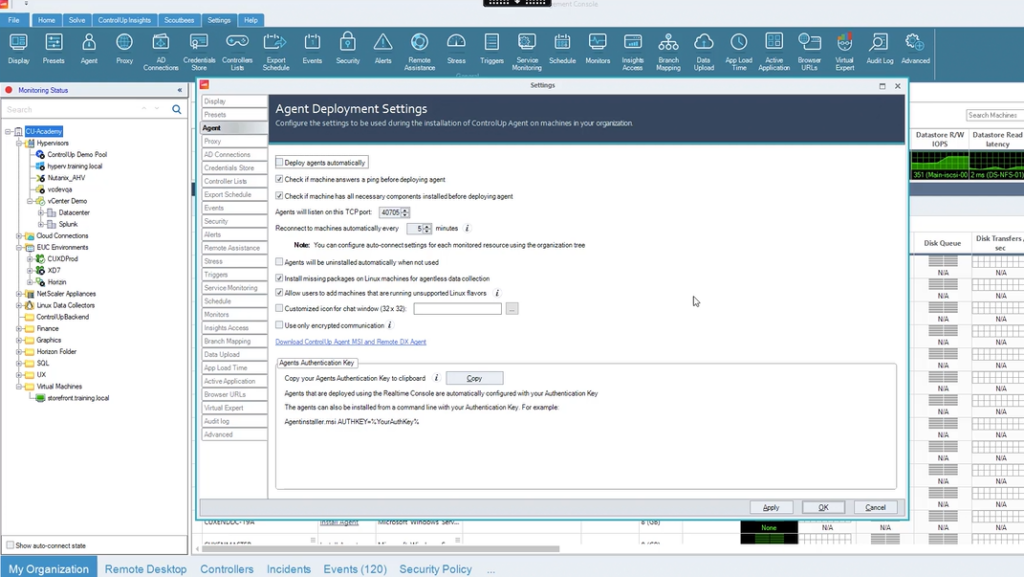Collapse the vCenter Demo node
The height and width of the screenshot is (577, 1024).
click(x=30, y=201)
